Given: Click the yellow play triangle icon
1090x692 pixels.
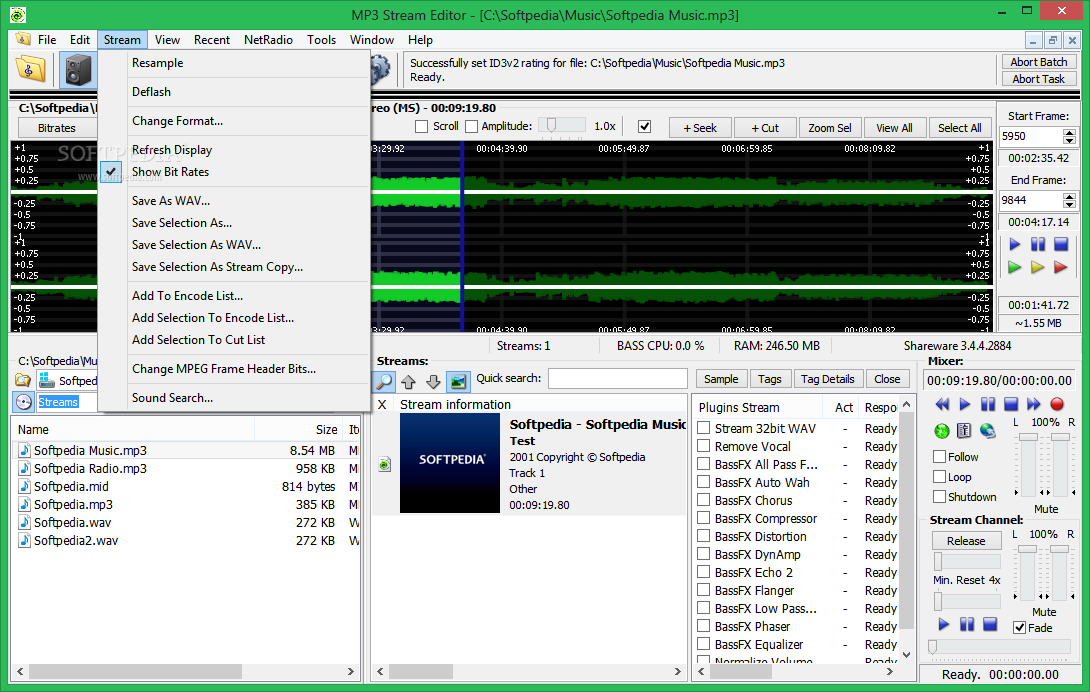Looking at the screenshot, I should [x=1037, y=267].
